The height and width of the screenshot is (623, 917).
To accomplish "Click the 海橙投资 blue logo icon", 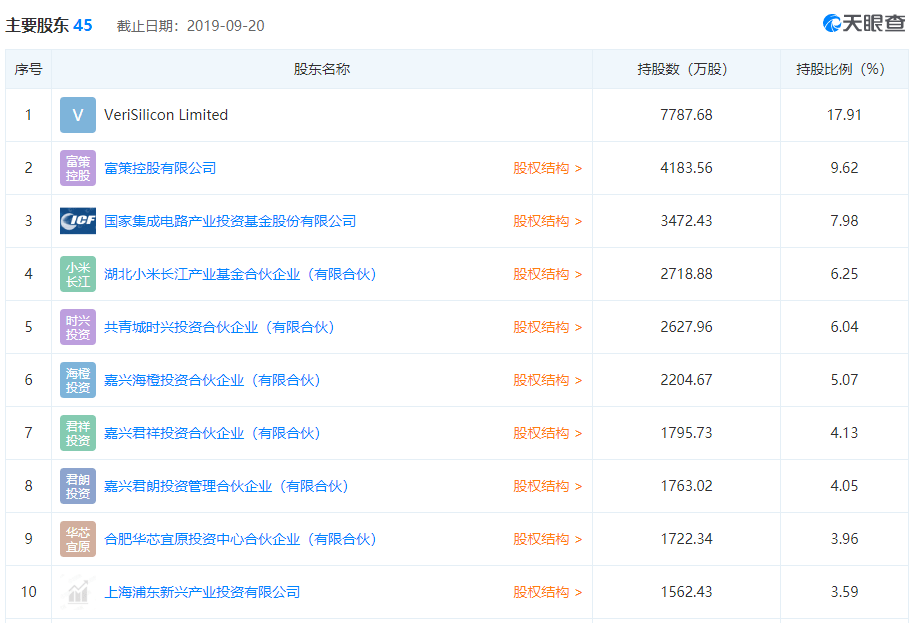I will pos(77,380).
